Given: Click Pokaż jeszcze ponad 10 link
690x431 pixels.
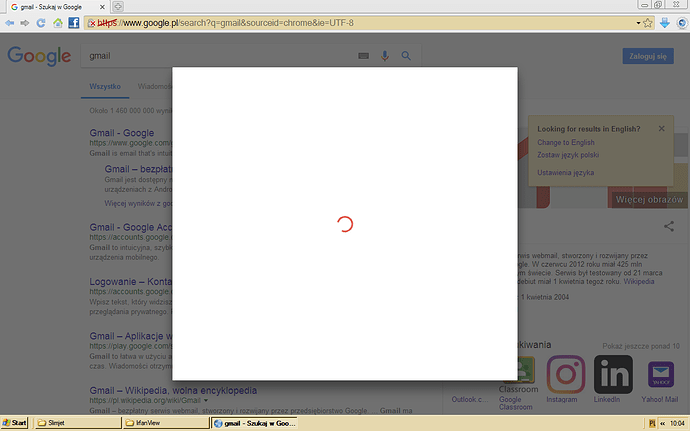Looking at the screenshot, I should pyautogui.click(x=641, y=346).
